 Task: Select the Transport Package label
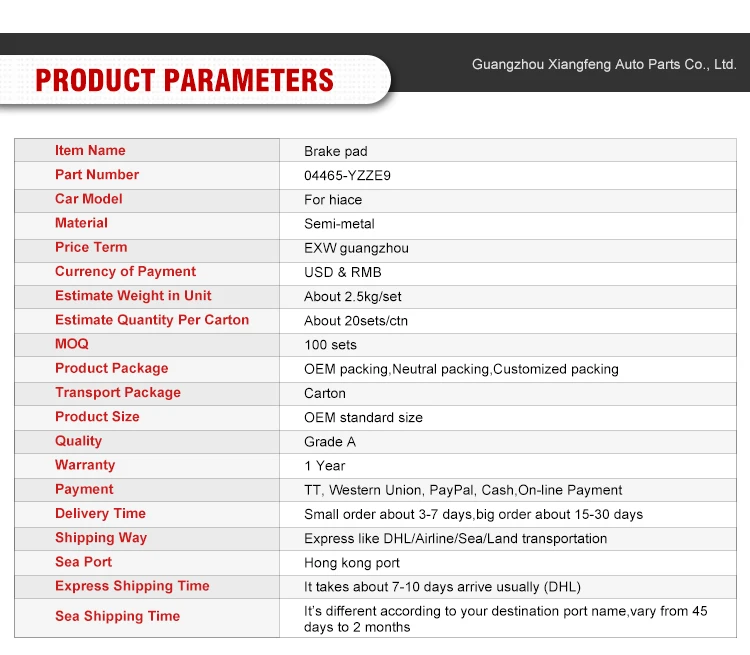tap(118, 393)
